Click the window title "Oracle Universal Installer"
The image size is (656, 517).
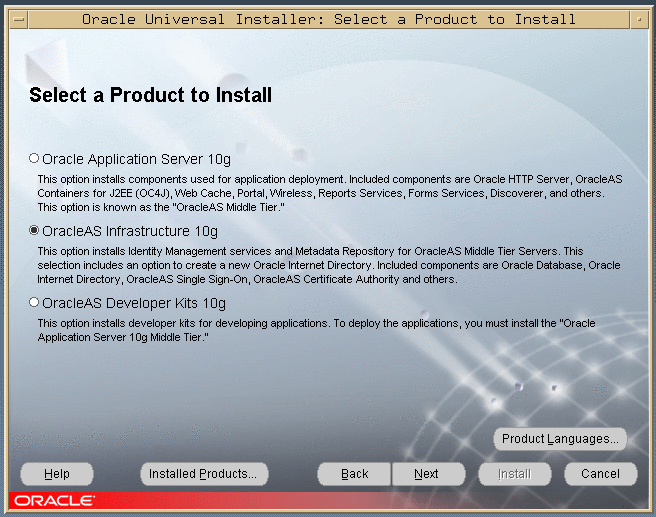203,19
